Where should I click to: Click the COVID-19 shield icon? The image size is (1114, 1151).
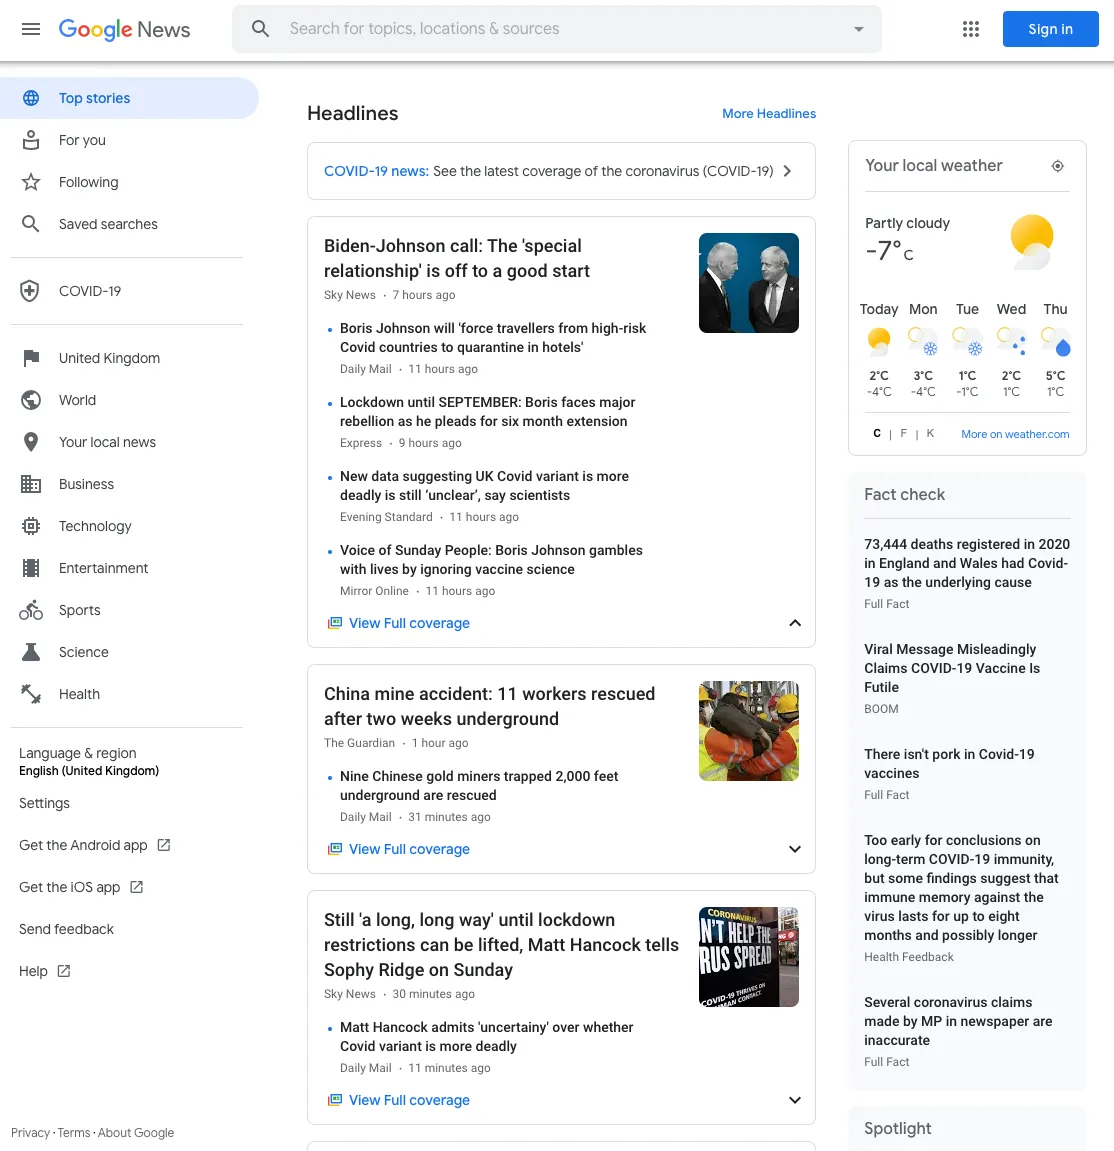click(x=30, y=291)
